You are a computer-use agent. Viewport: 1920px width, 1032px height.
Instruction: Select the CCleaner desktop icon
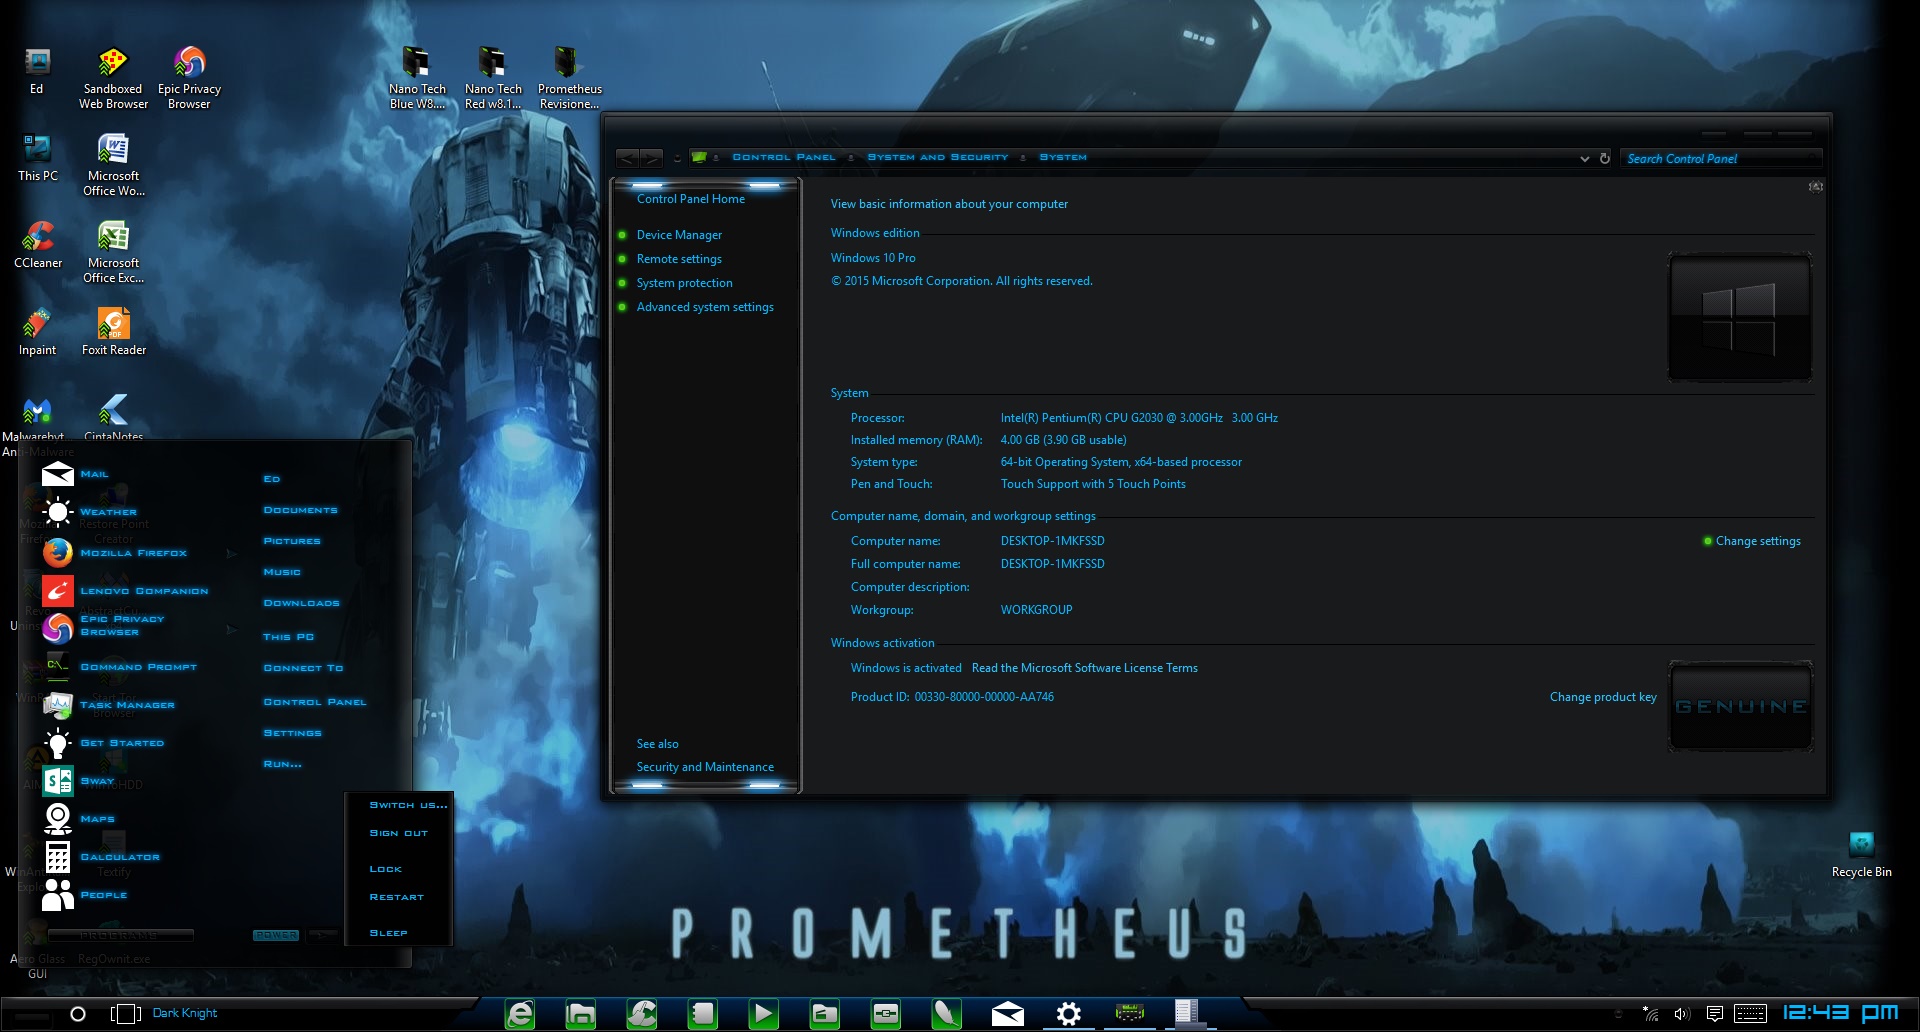click(x=37, y=245)
